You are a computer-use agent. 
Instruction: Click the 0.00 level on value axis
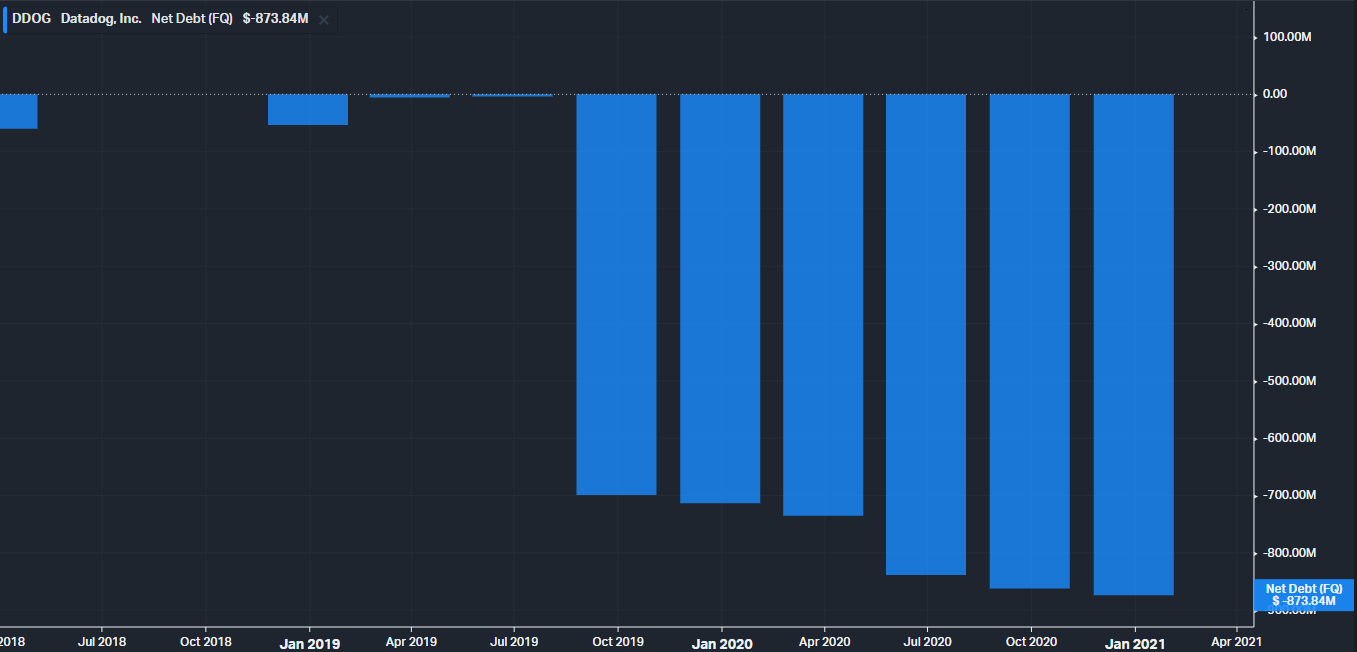pos(1274,94)
